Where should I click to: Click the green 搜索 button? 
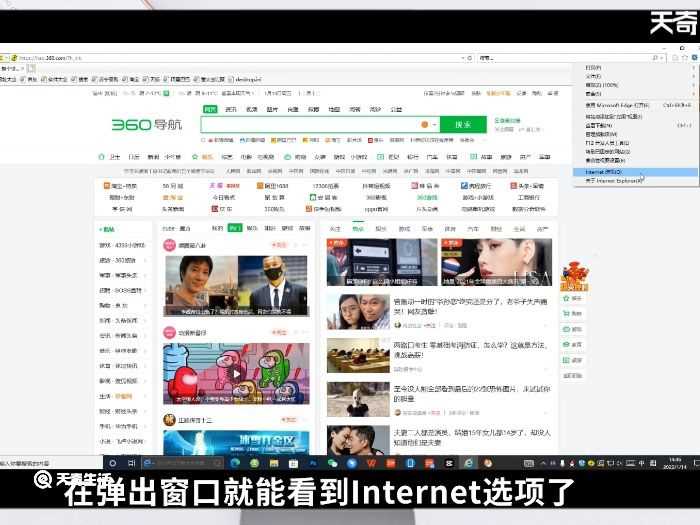tap(463, 125)
